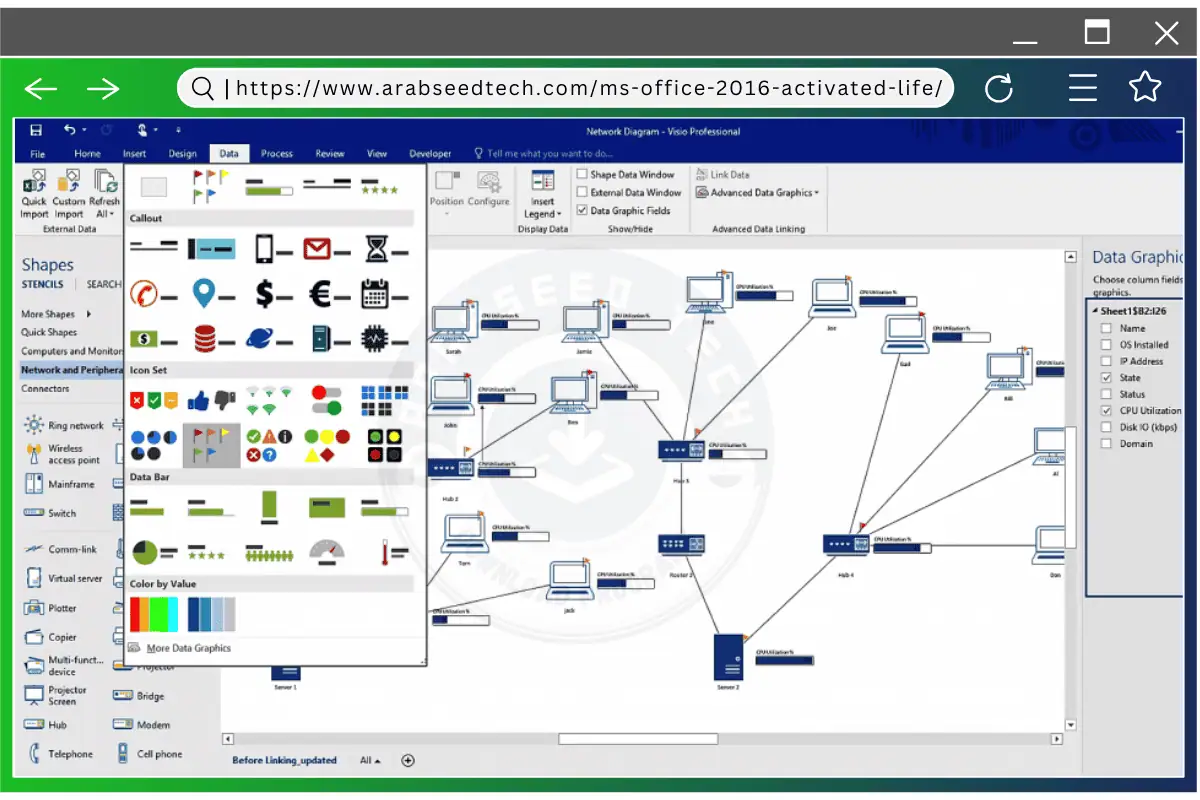The height and width of the screenshot is (800, 1200).
Task: Open the Review ribbon tab
Action: (x=330, y=153)
